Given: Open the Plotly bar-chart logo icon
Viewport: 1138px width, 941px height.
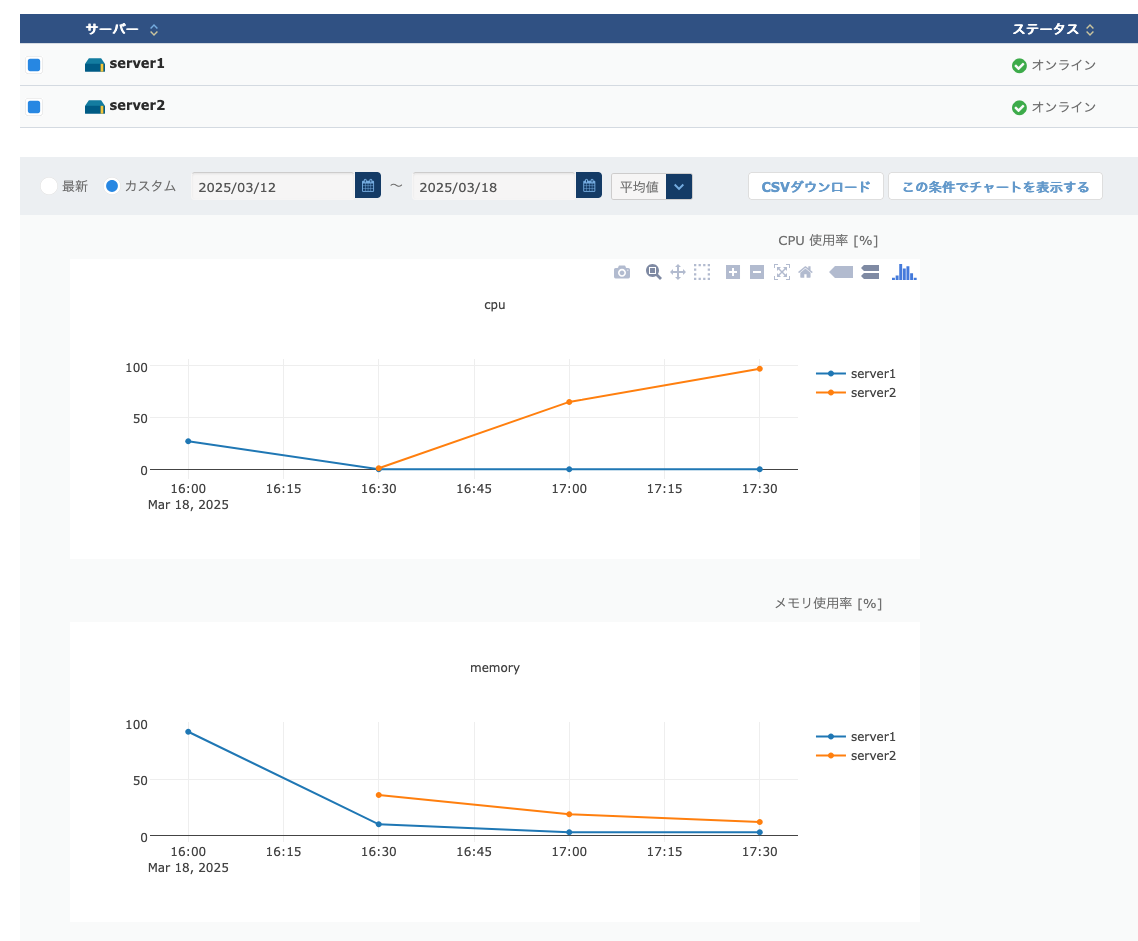Looking at the screenshot, I should [x=904, y=272].
